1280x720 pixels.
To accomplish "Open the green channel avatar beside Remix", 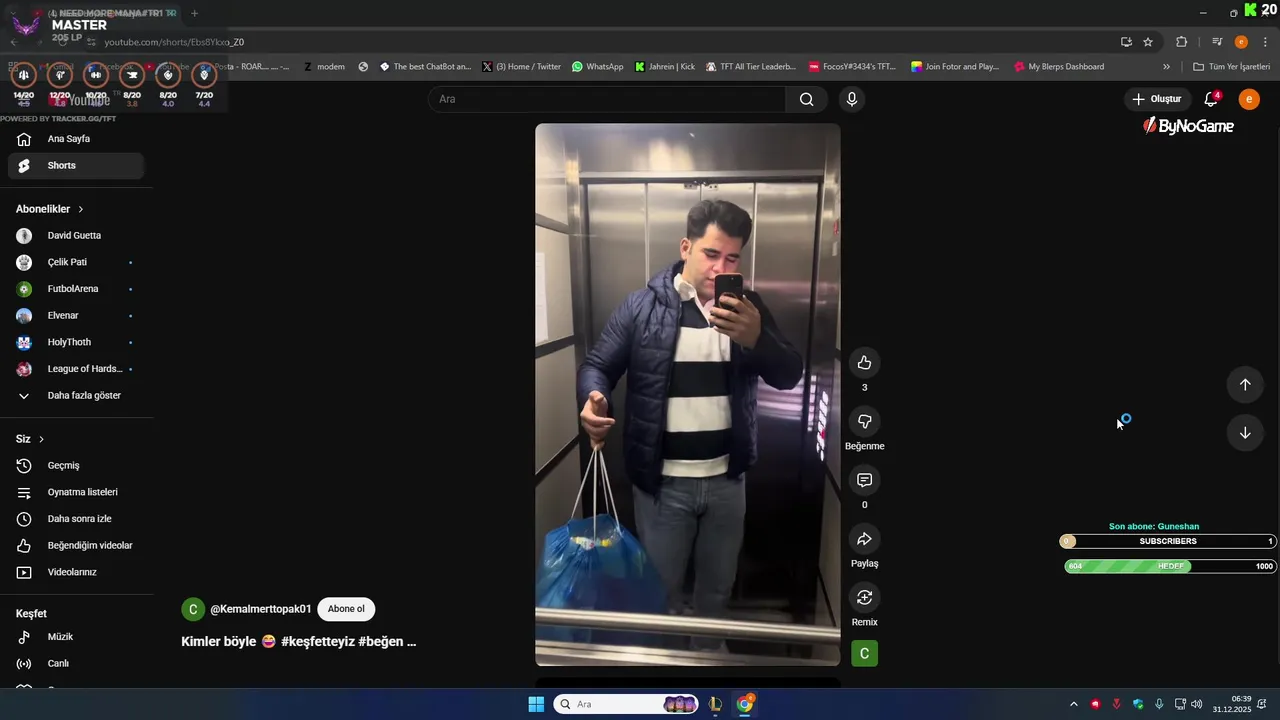I will (864, 654).
